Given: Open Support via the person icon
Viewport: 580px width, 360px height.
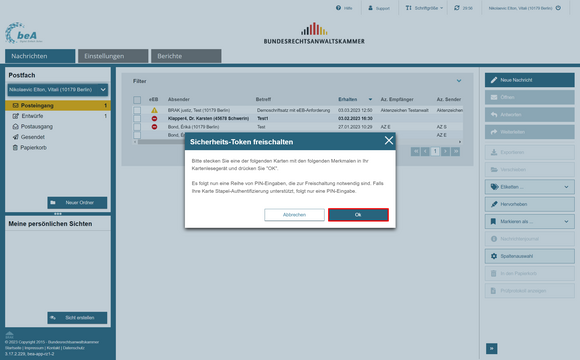Looking at the screenshot, I should pos(370,8).
